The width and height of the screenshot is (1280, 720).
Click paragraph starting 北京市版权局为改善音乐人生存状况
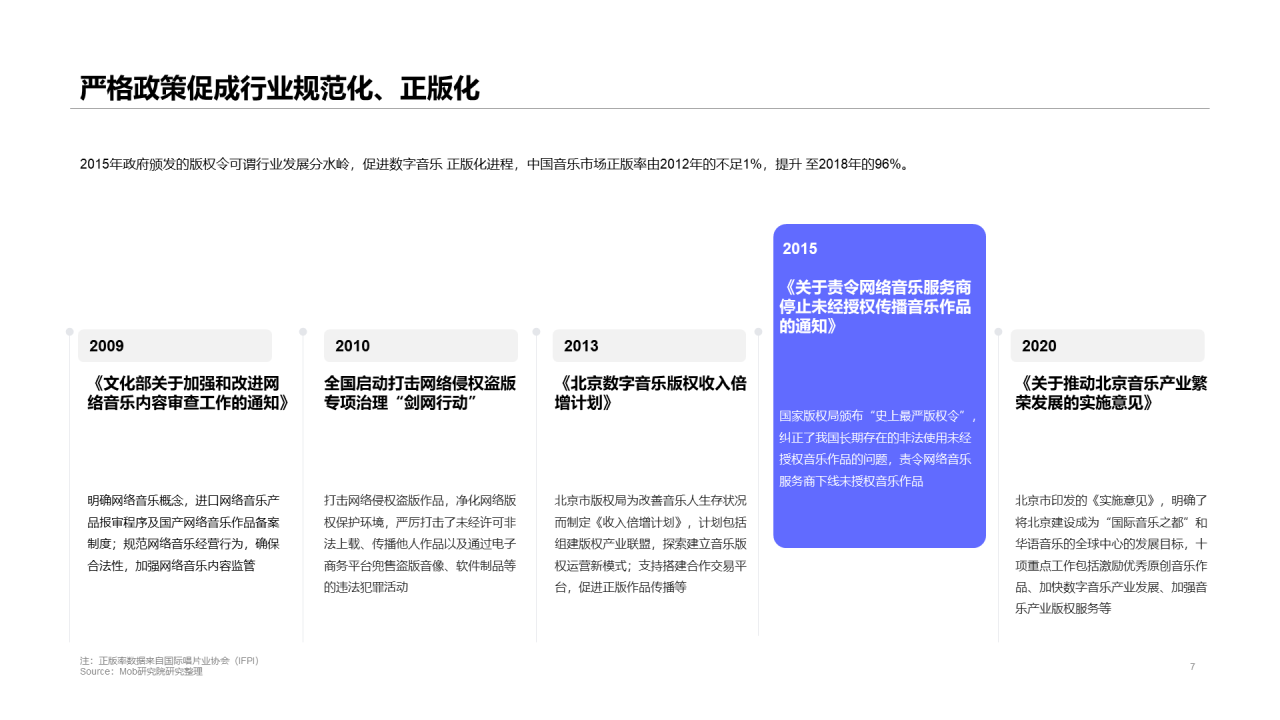click(651, 543)
